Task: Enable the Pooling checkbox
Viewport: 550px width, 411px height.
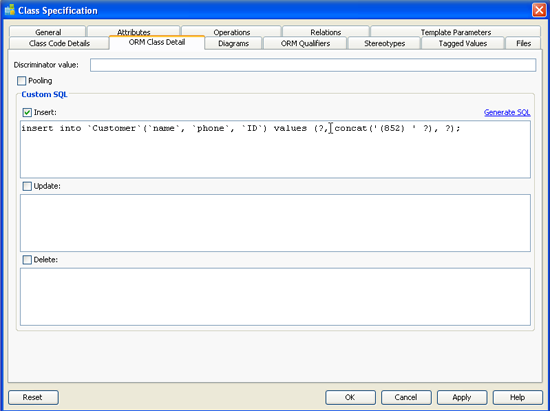Action: 22,81
